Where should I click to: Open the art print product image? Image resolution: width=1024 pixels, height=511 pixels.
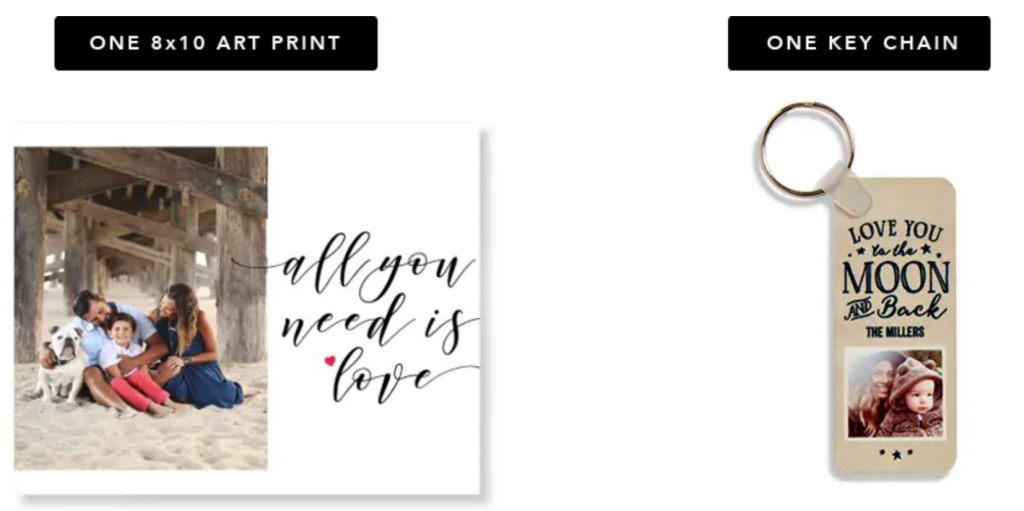pos(248,309)
